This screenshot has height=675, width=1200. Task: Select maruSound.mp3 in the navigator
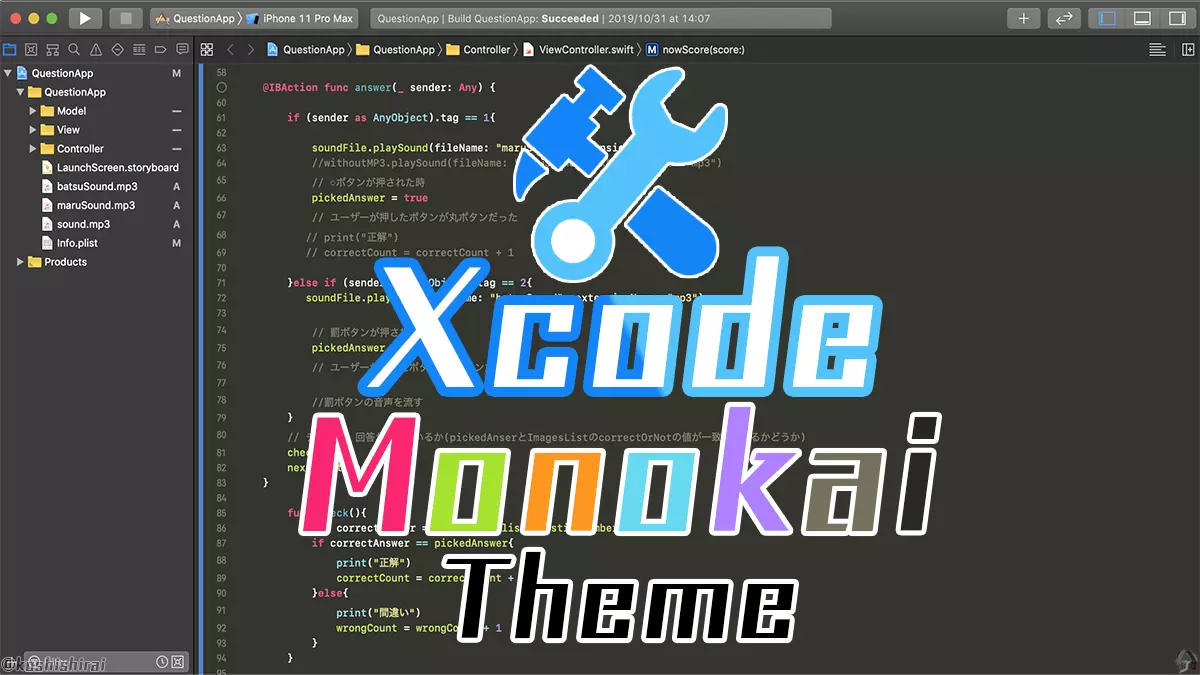pos(98,205)
